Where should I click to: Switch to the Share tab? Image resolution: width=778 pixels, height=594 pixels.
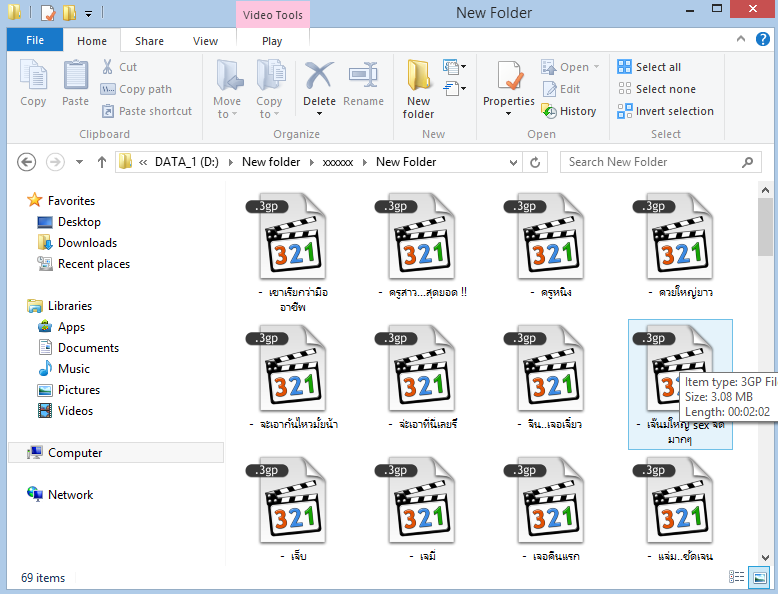click(x=149, y=41)
